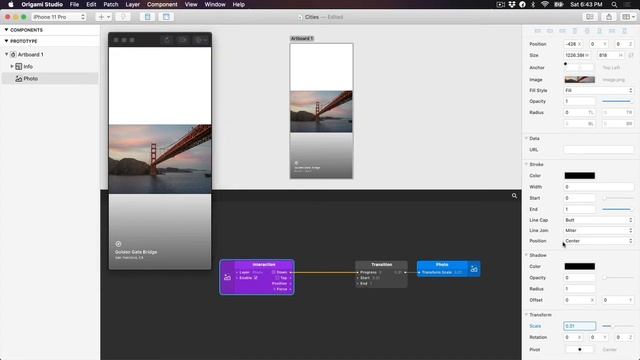Click the Photo icon on blue Photo patch
This screenshot has width=640, height=360.
[x=474, y=269]
